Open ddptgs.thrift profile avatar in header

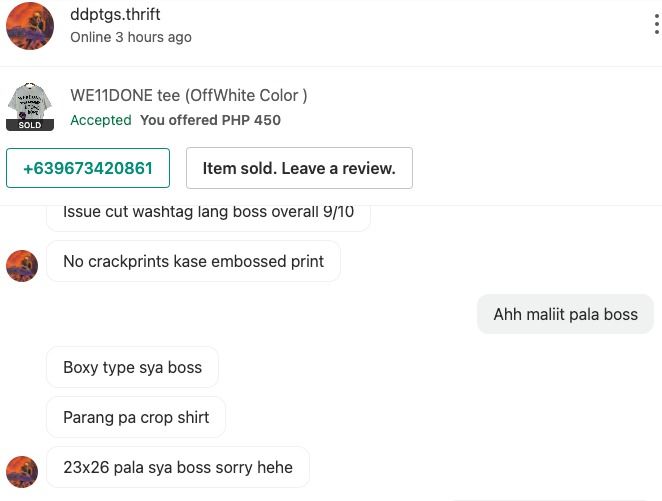(x=30, y=26)
